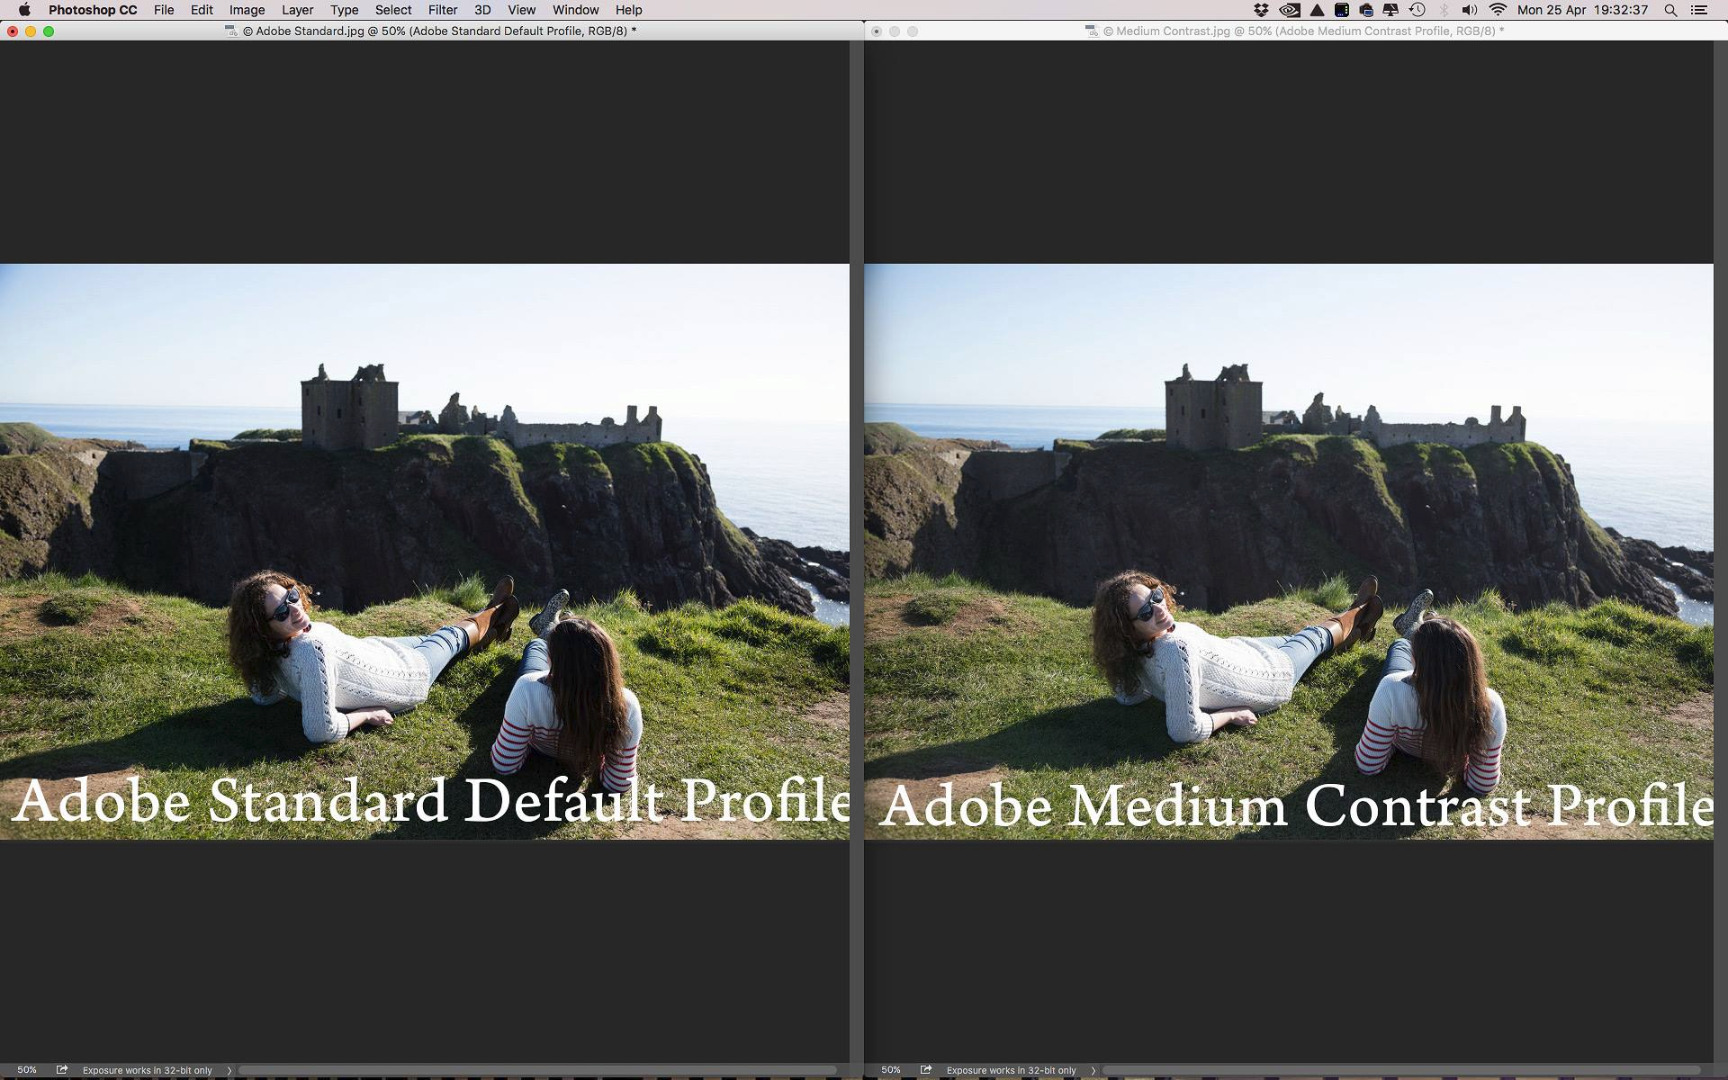Open the Layer menu
Screen dimensions: 1728x1080
click(x=297, y=10)
